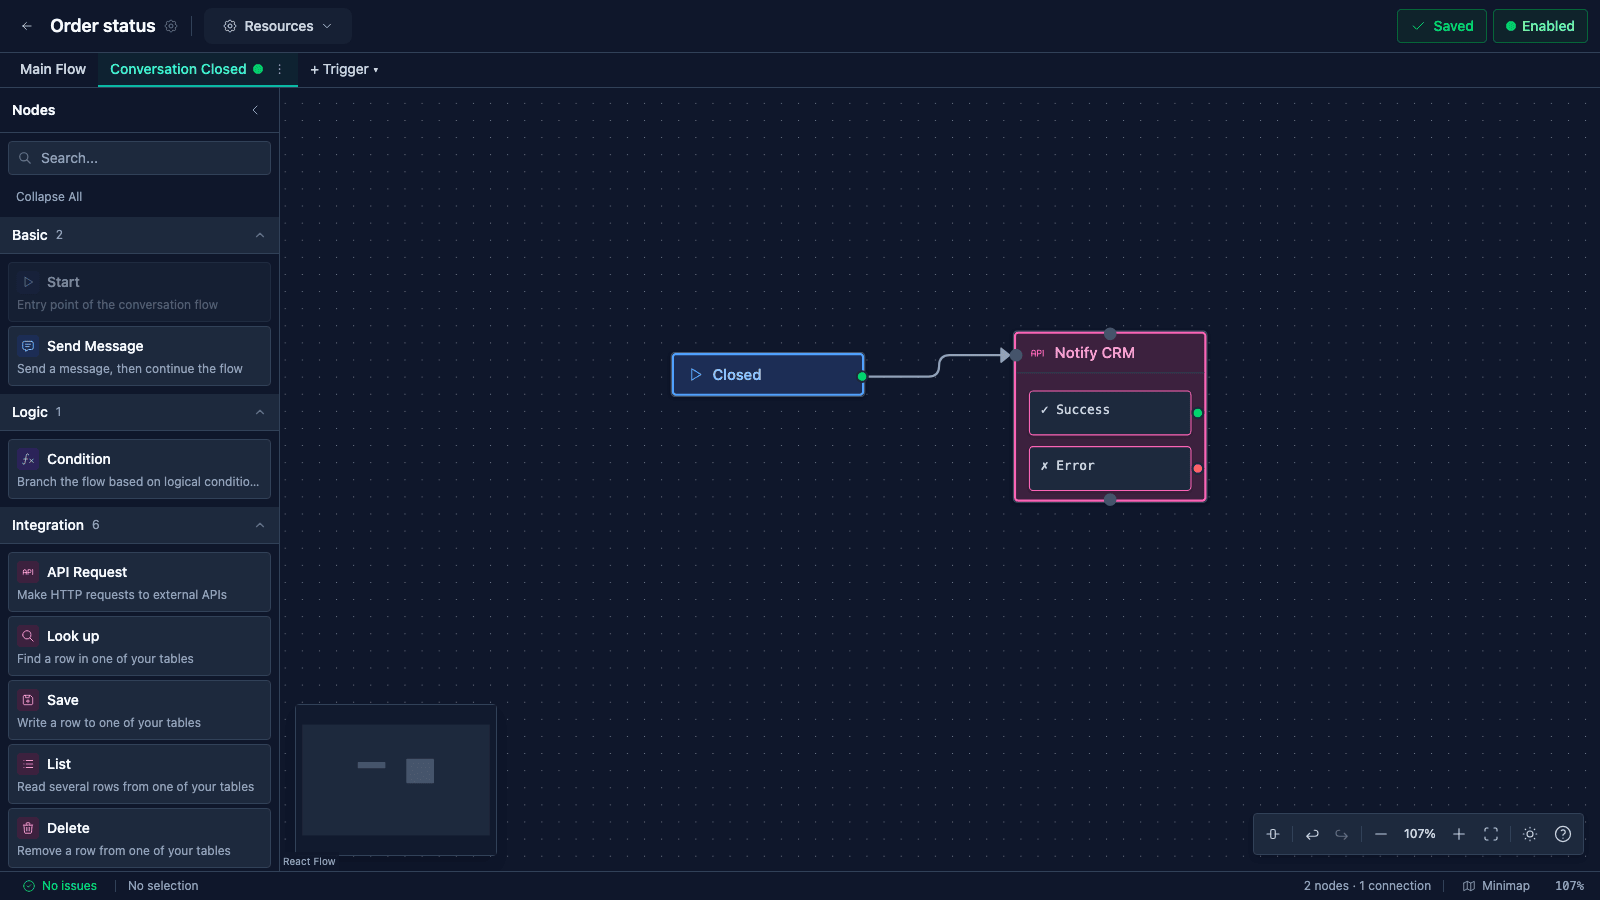
Task: Undo the last canvas change
Action: tap(1312, 834)
